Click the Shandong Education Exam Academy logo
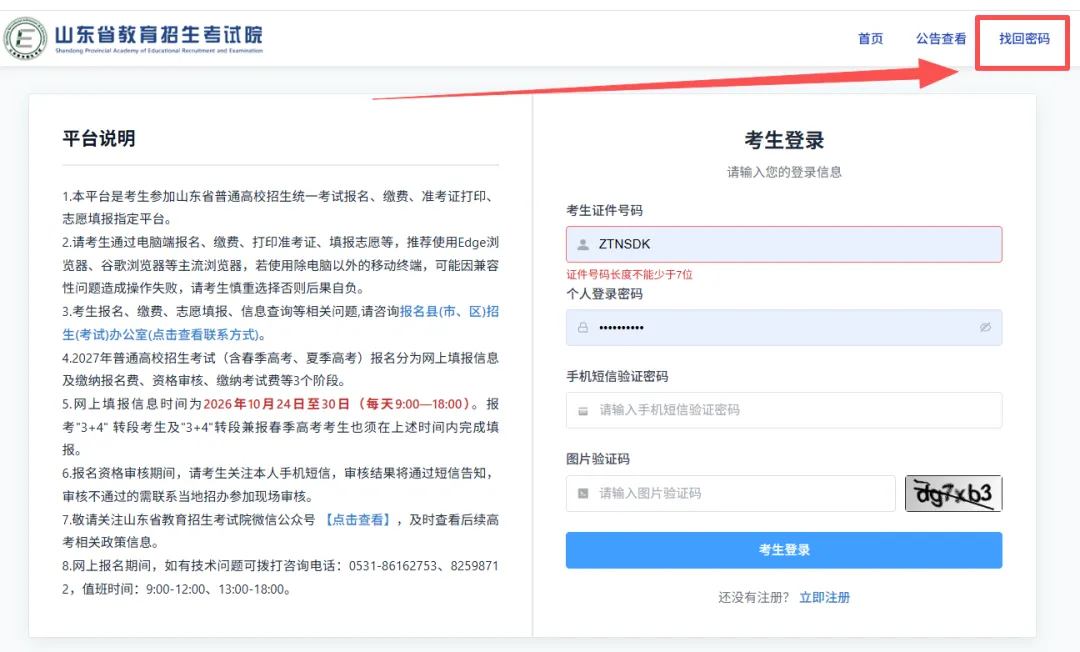Image resolution: width=1080 pixels, height=652 pixels. tap(26, 39)
